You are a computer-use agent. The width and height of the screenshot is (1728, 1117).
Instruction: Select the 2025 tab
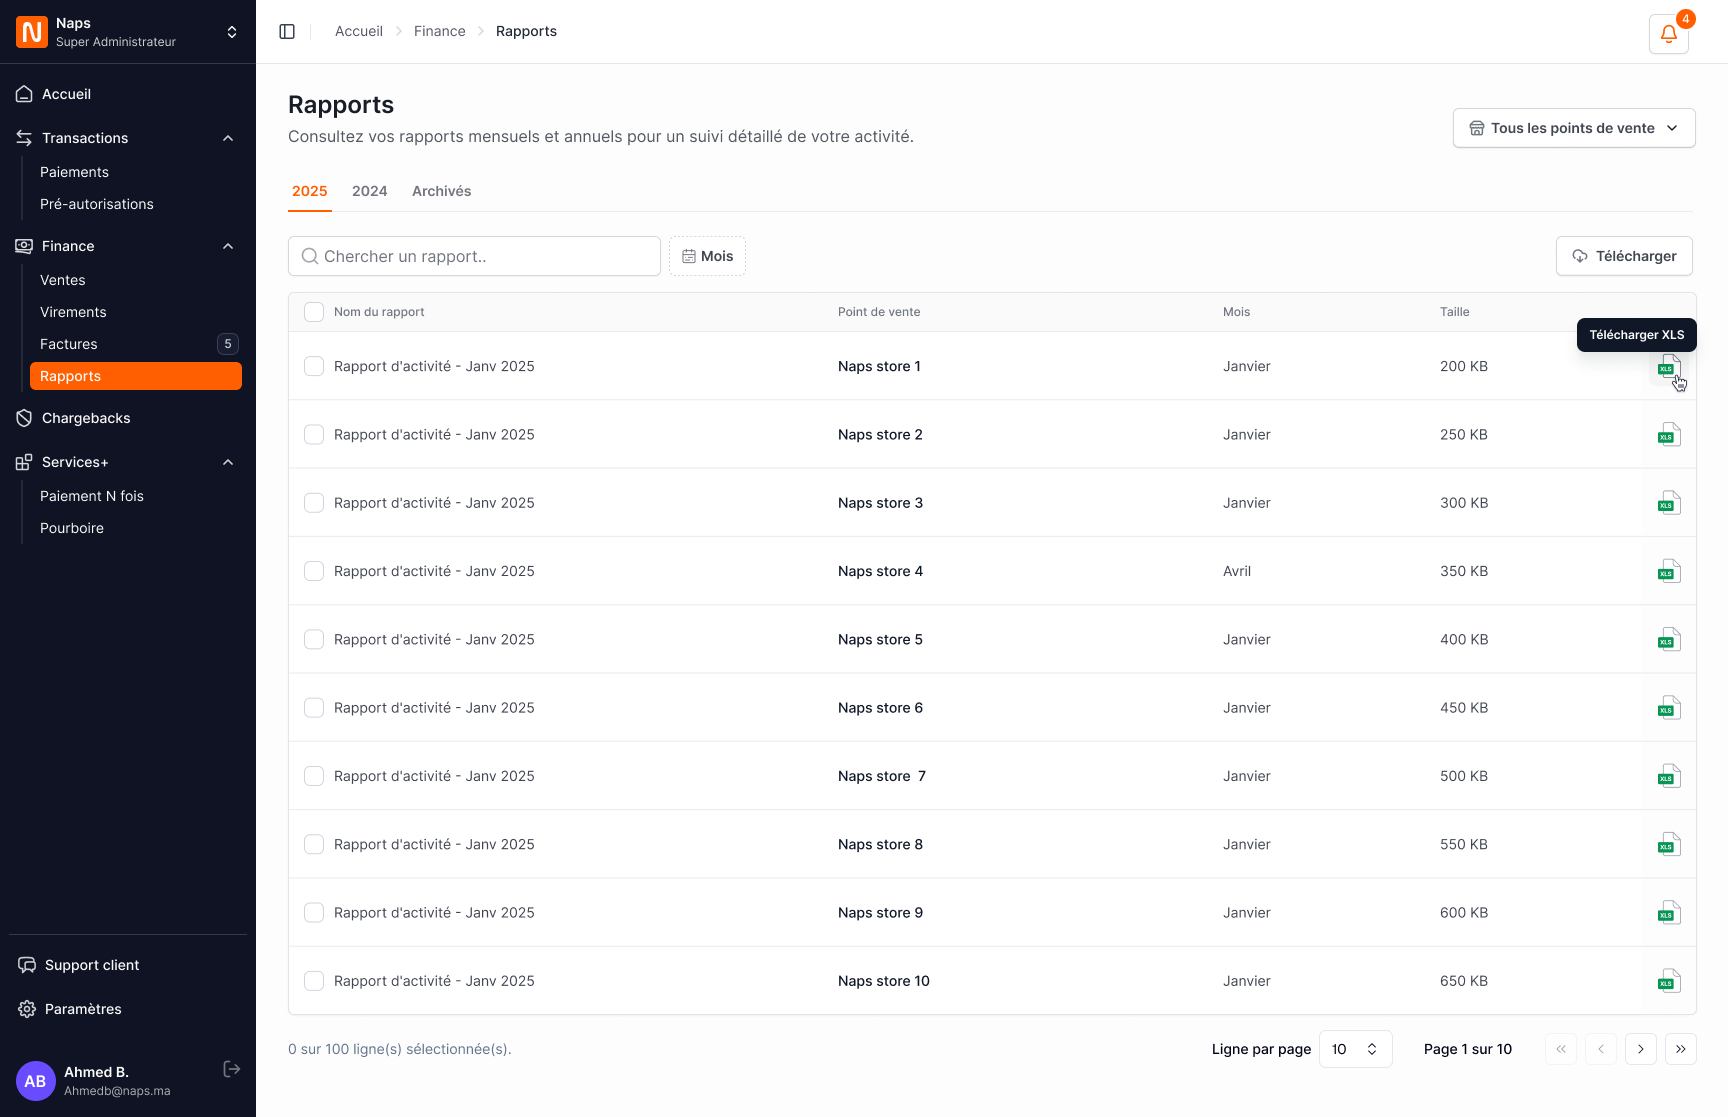[x=310, y=191]
